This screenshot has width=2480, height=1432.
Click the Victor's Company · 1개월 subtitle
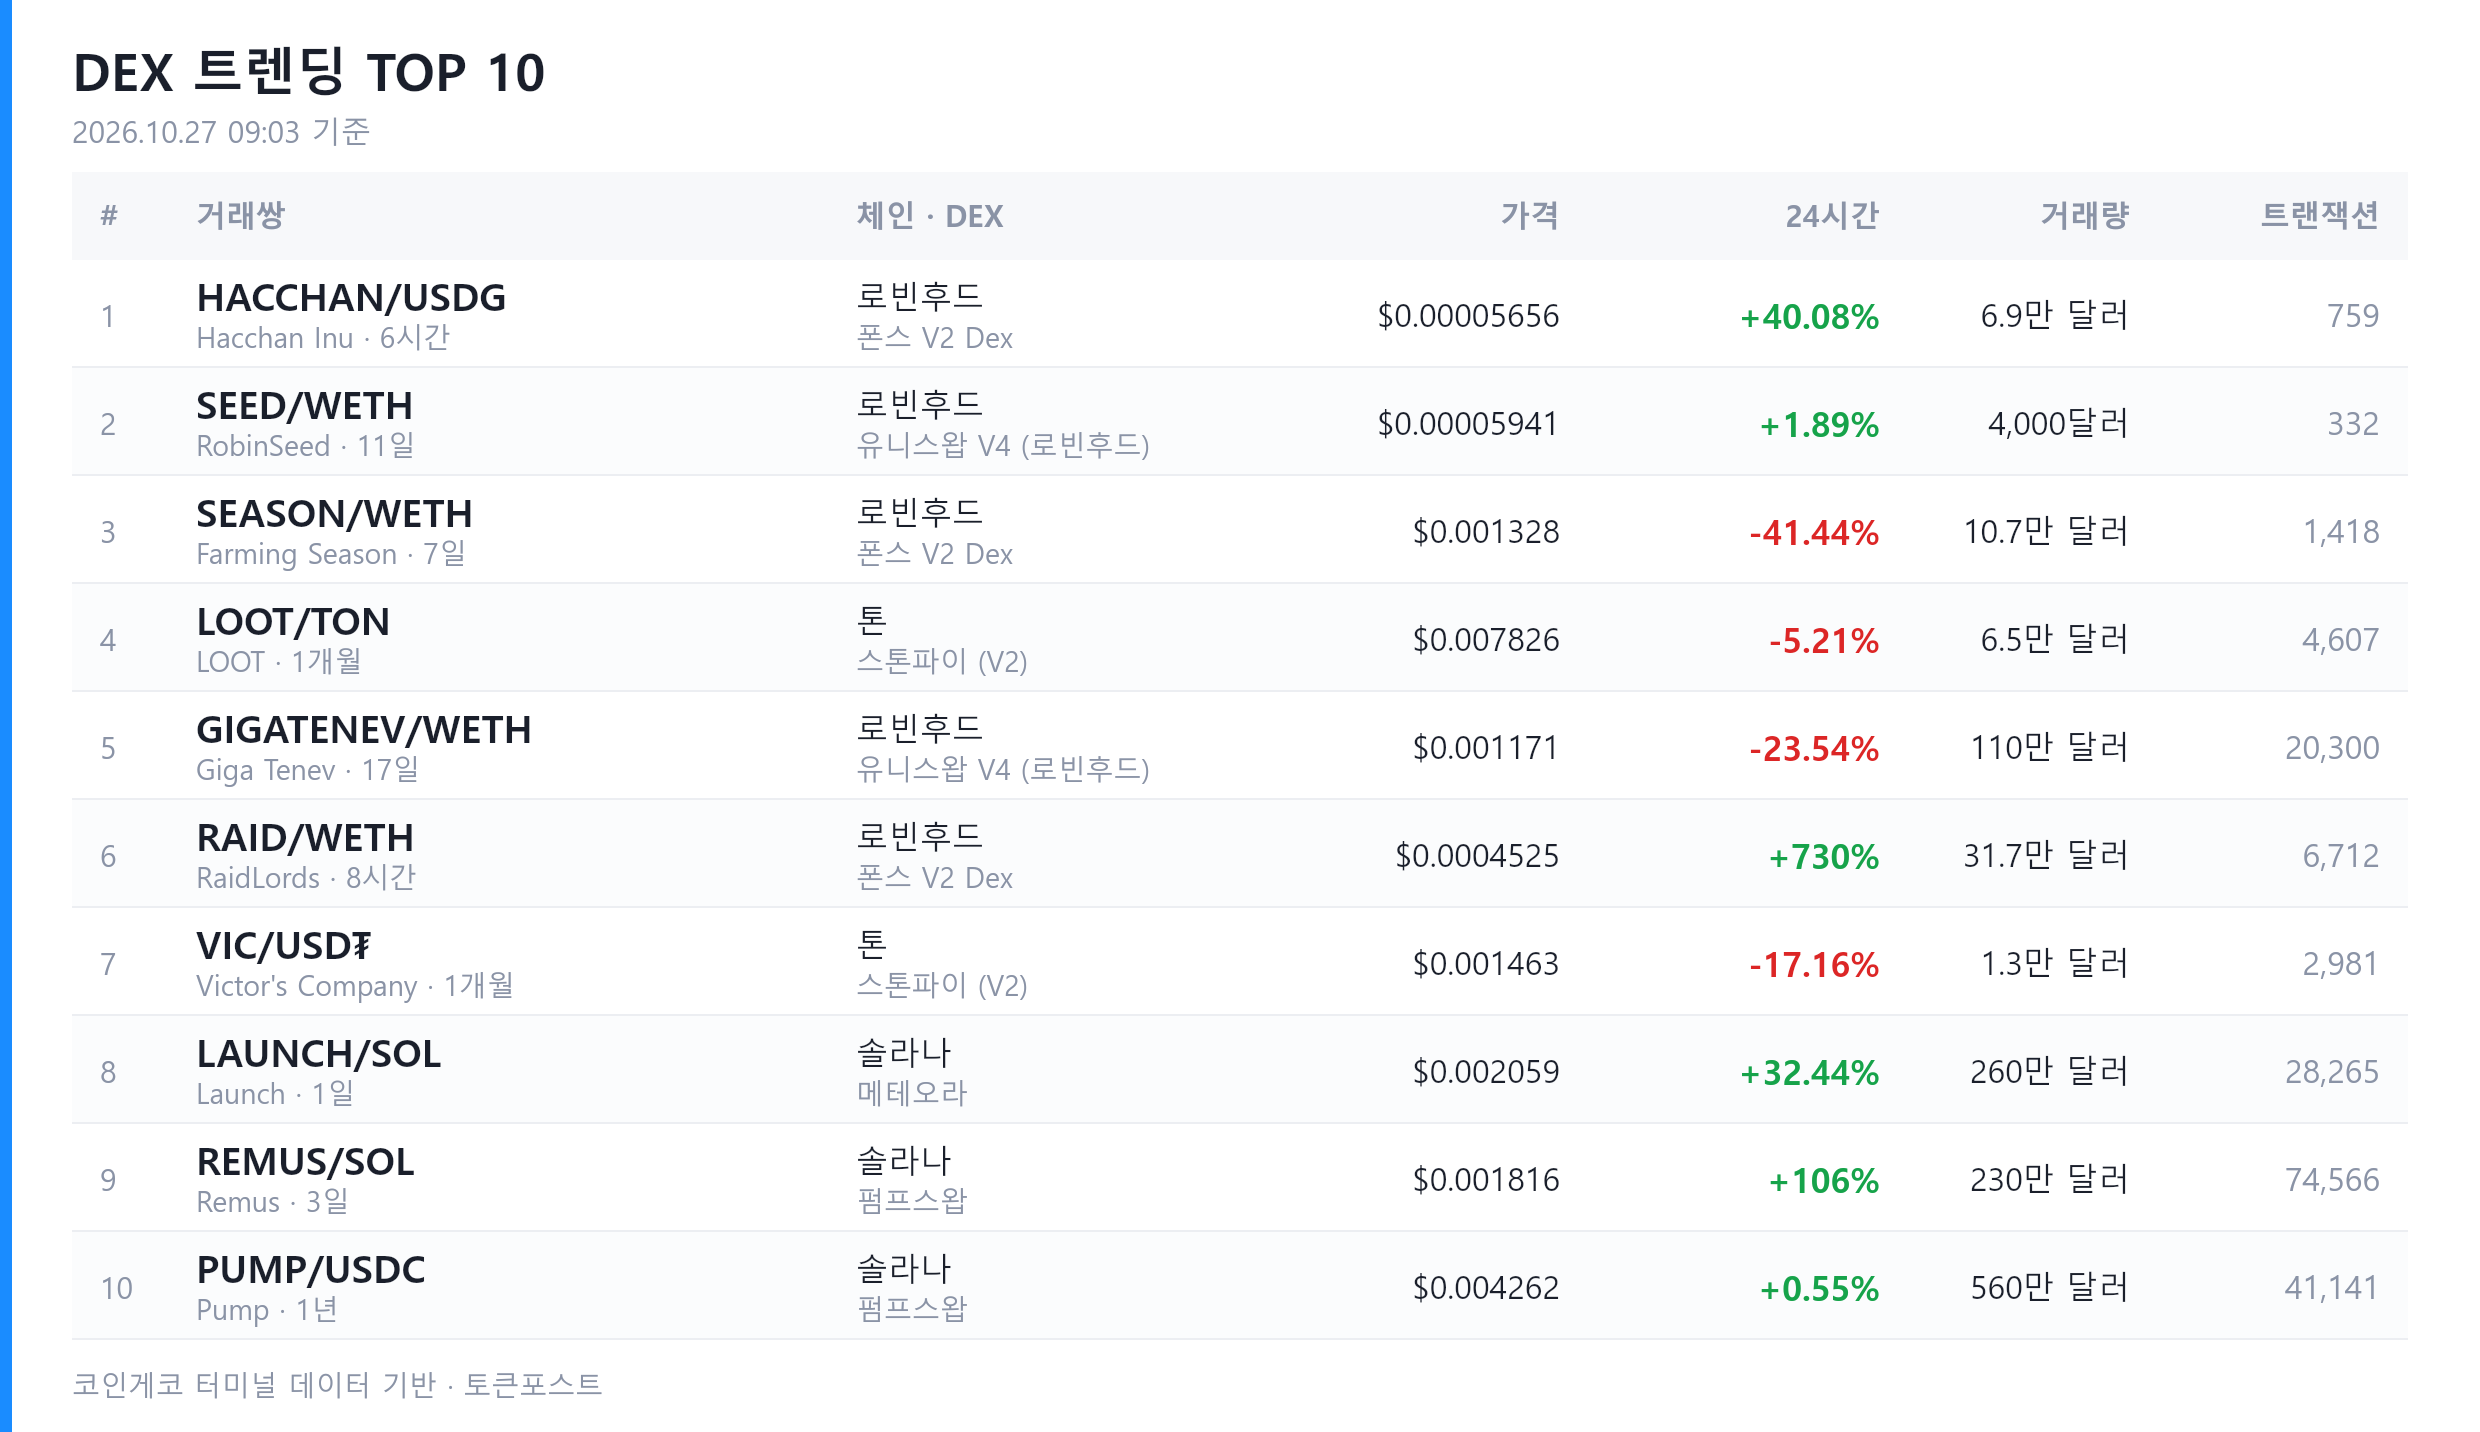click(x=355, y=986)
